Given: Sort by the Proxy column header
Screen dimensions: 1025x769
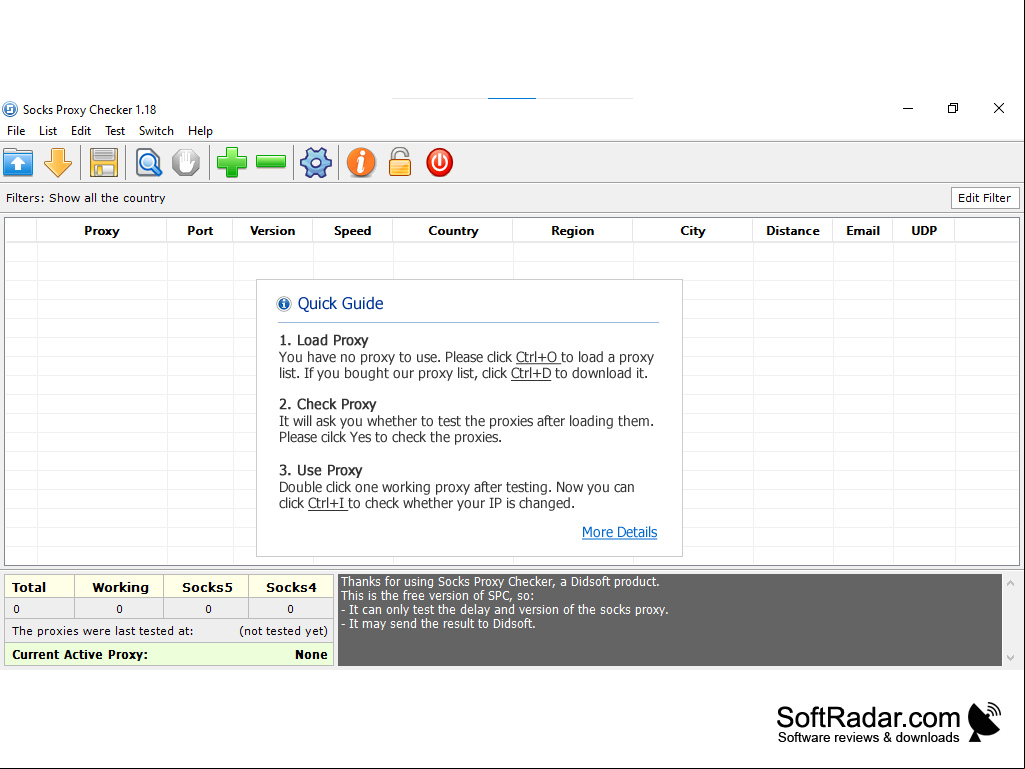Looking at the screenshot, I should 101,231.
